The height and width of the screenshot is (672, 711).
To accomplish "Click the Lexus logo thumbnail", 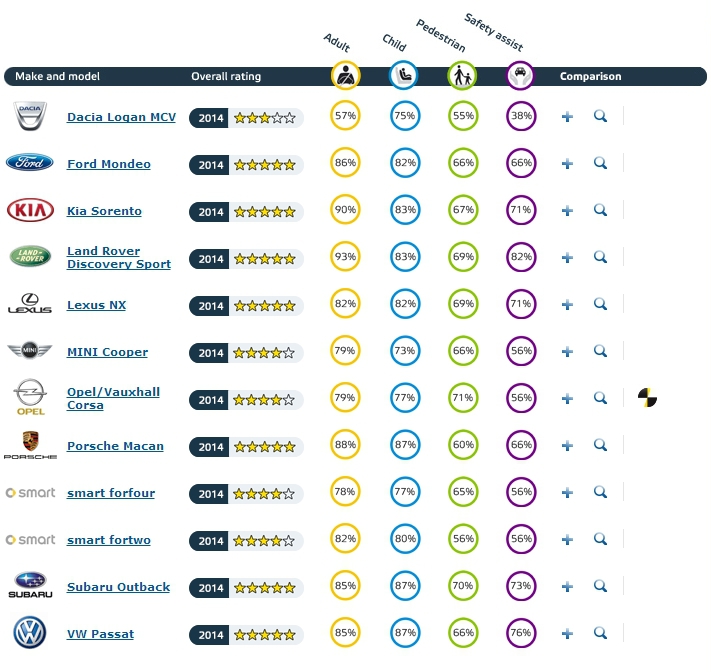I will click(30, 305).
